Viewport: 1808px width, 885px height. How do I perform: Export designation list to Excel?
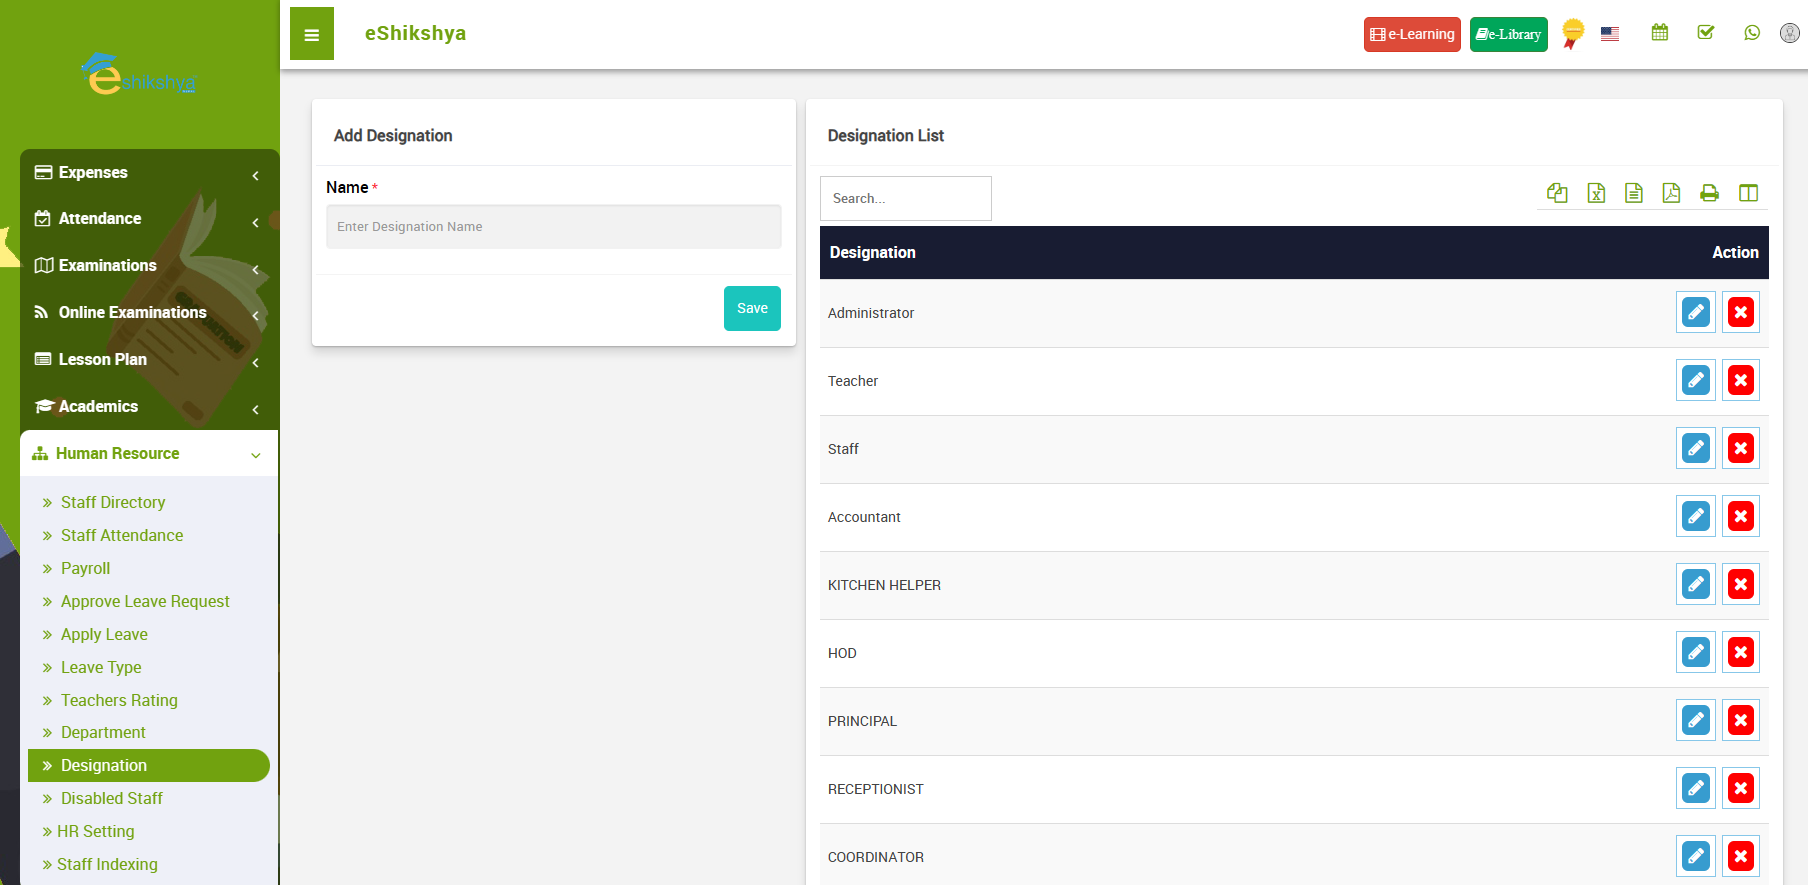pos(1596,193)
